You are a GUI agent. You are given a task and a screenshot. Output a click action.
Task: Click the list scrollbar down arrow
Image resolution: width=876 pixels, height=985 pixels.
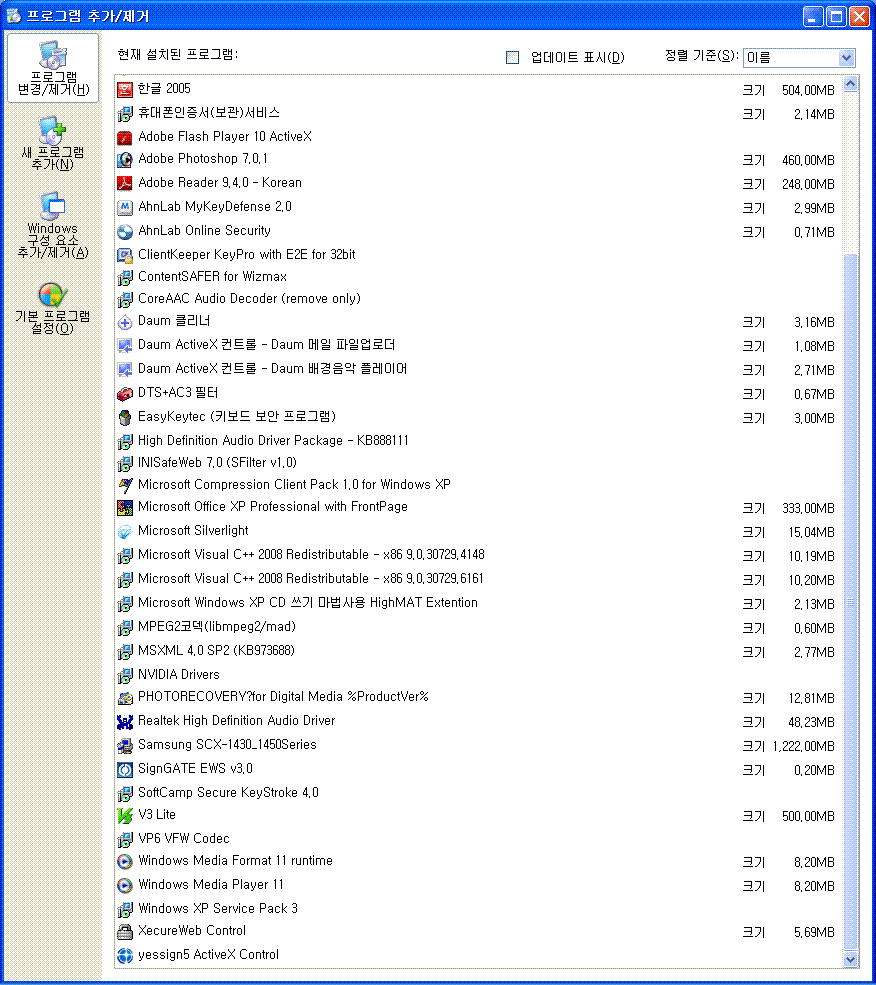(x=850, y=959)
